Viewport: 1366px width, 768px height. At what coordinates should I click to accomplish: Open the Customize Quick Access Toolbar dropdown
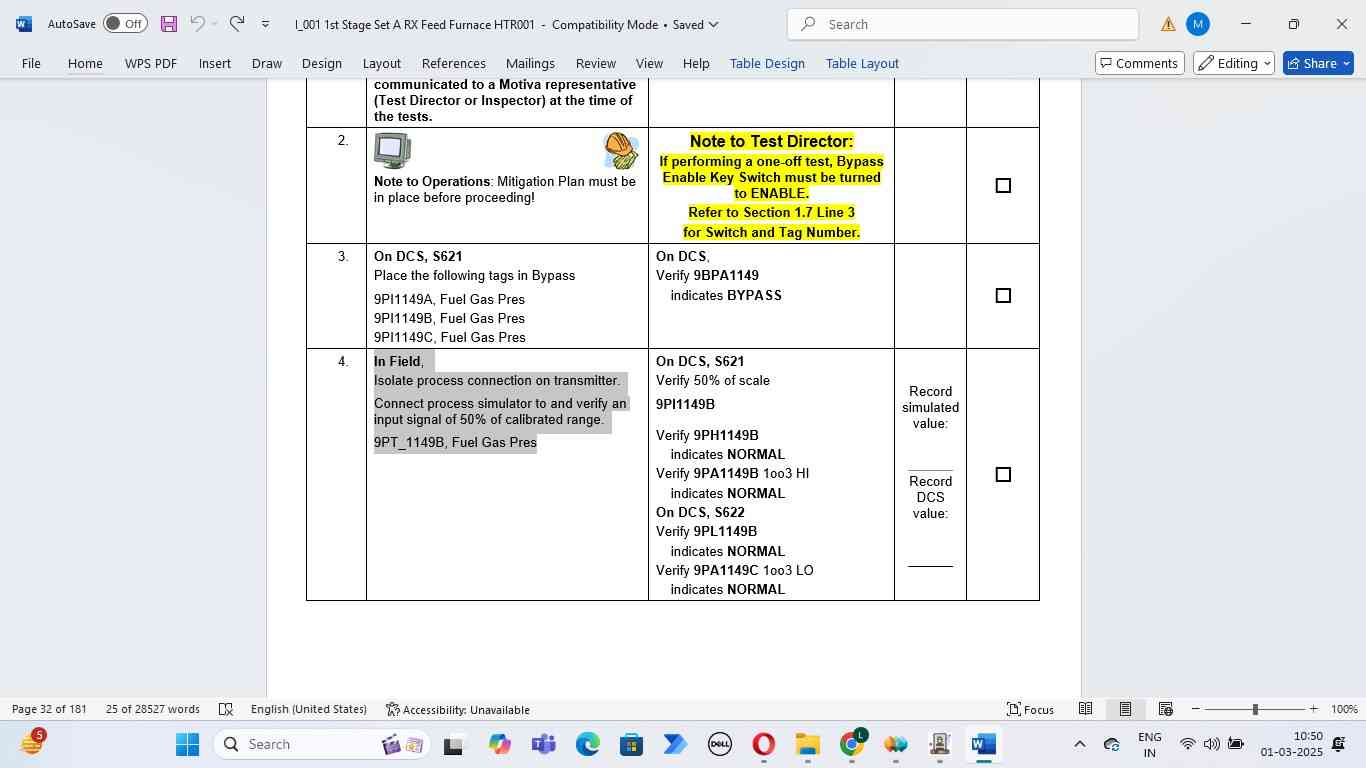265,24
